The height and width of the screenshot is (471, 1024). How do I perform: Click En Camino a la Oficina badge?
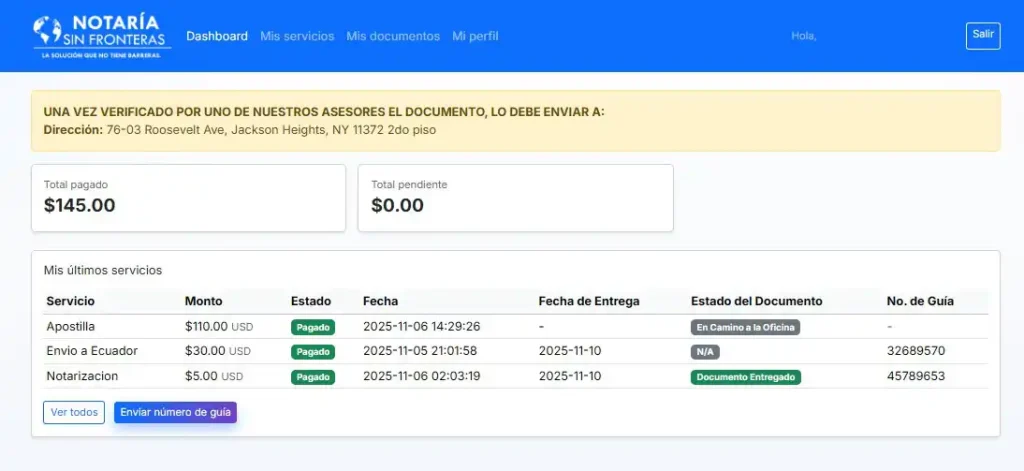(x=745, y=327)
